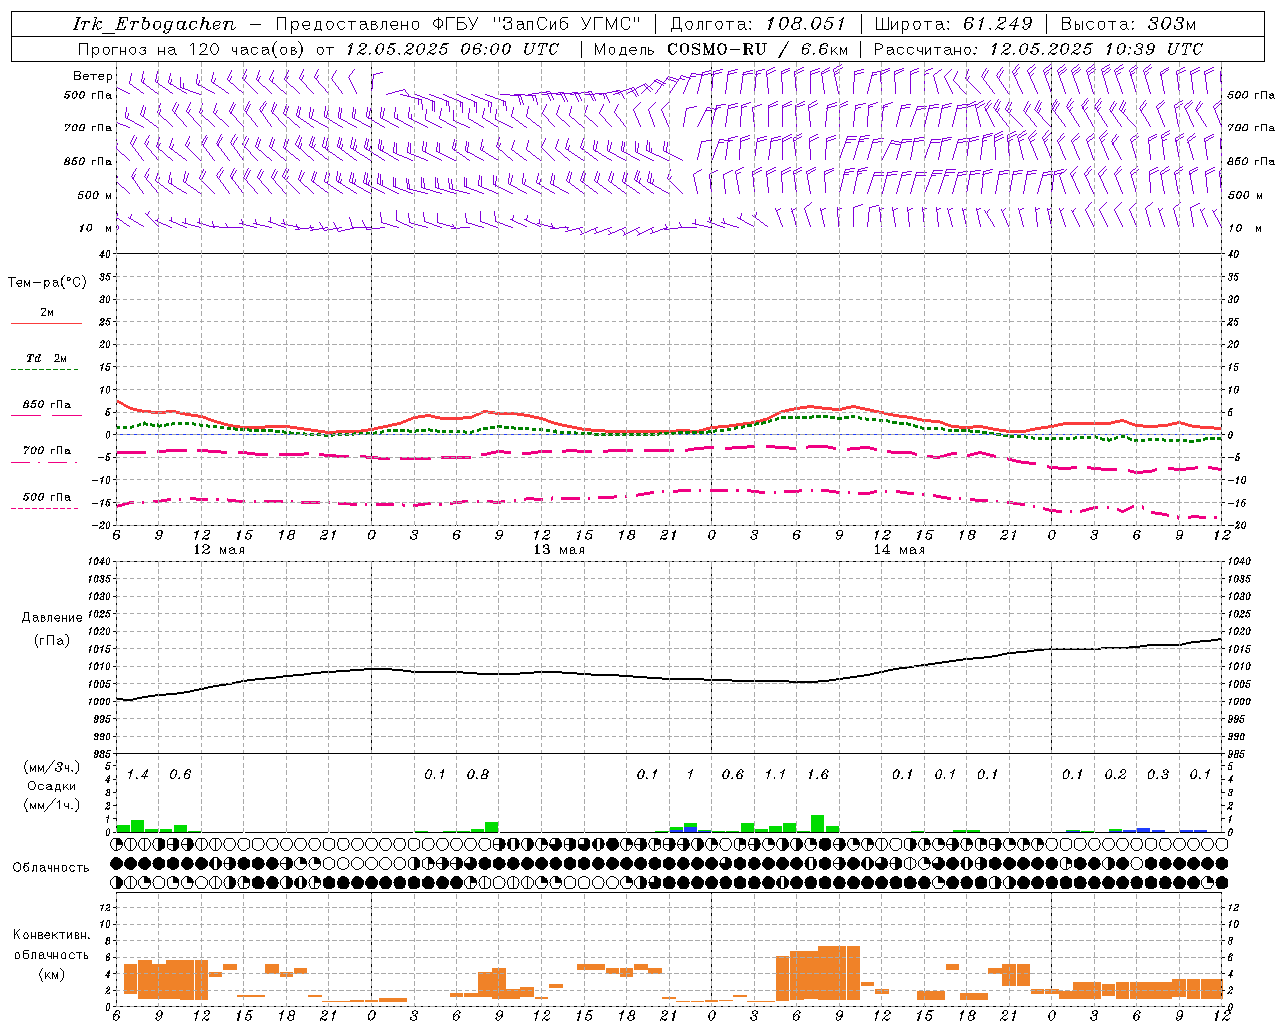This screenshot has width=1280, height=1024.
Task: Click the 1.1 precipitation value
Action: [776, 775]
